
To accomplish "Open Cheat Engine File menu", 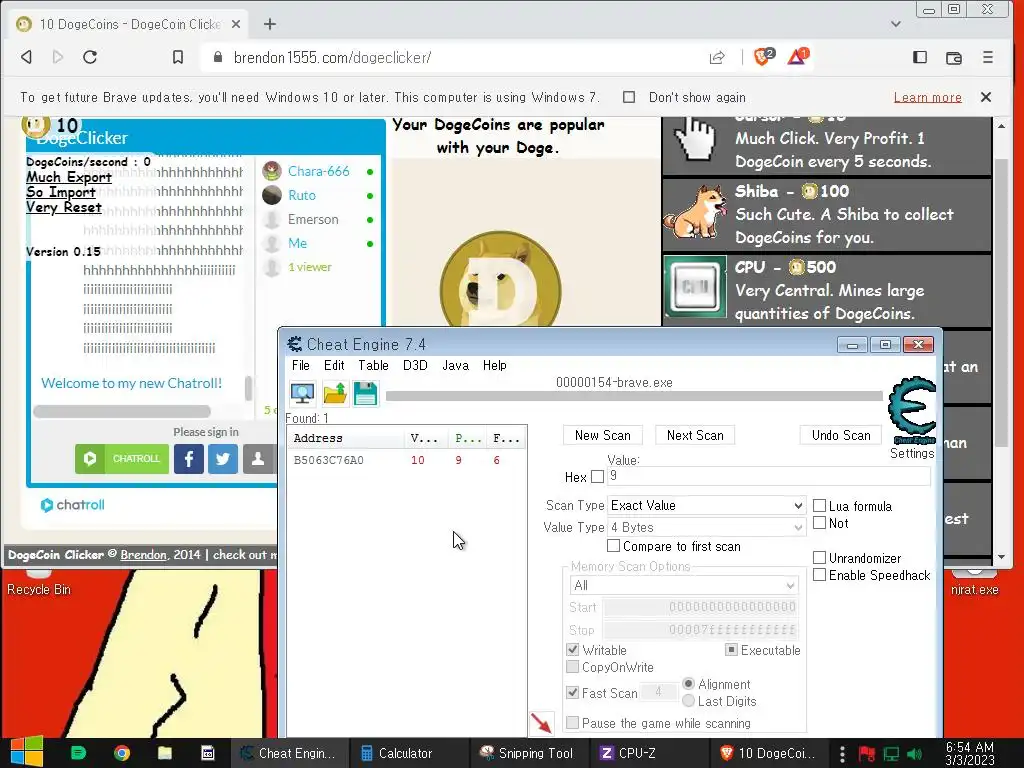I will click(301, 365).
